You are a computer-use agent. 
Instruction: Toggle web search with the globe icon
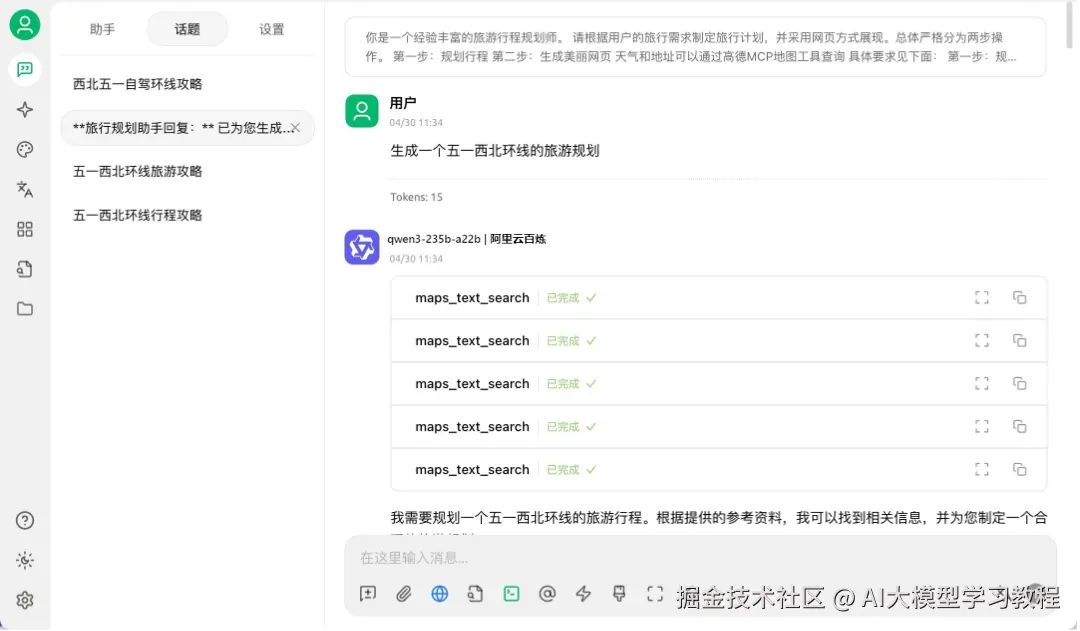point(439,594)
